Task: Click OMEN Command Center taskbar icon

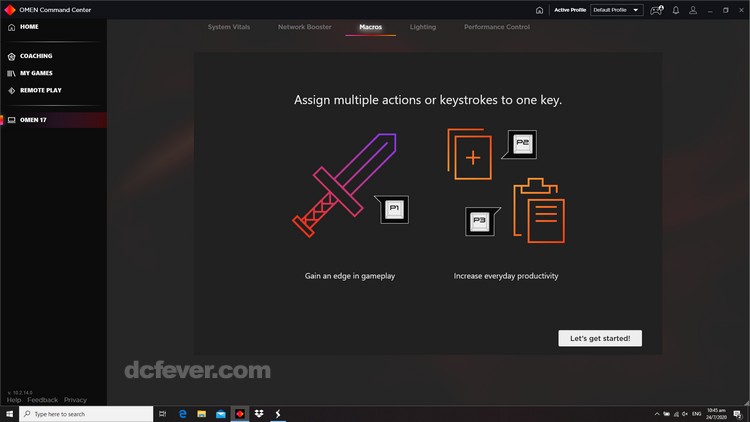Action: click(x=240, y=414)
